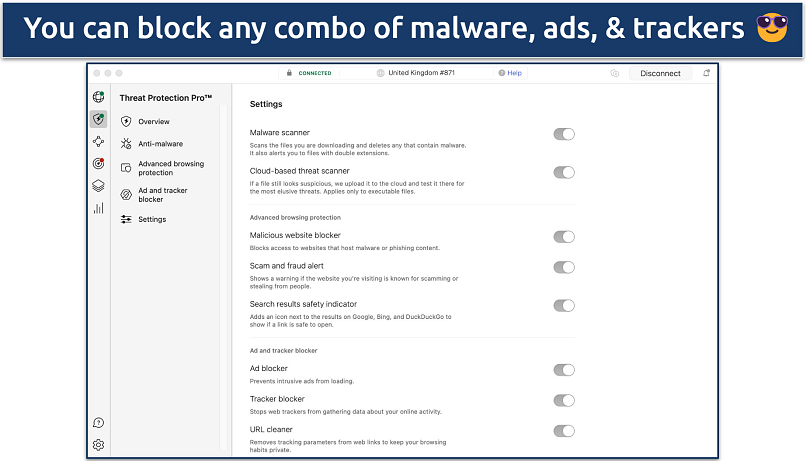Click the Ad and tracker blocker section header

pos(283,351)
